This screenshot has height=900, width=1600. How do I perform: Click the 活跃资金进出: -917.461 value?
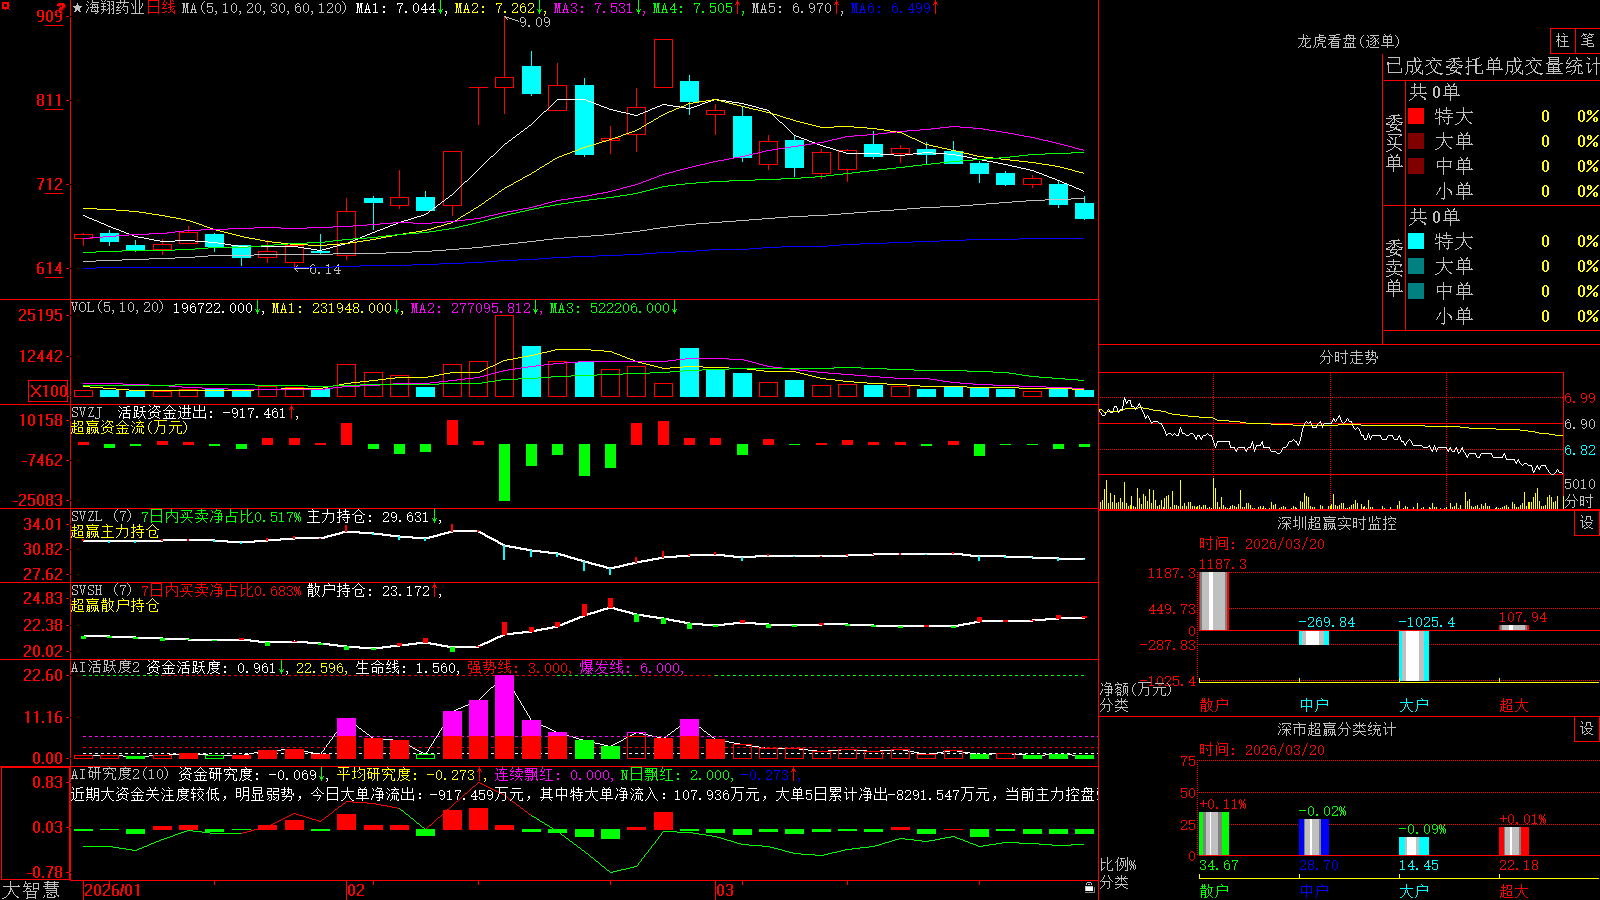coord(202,413)
